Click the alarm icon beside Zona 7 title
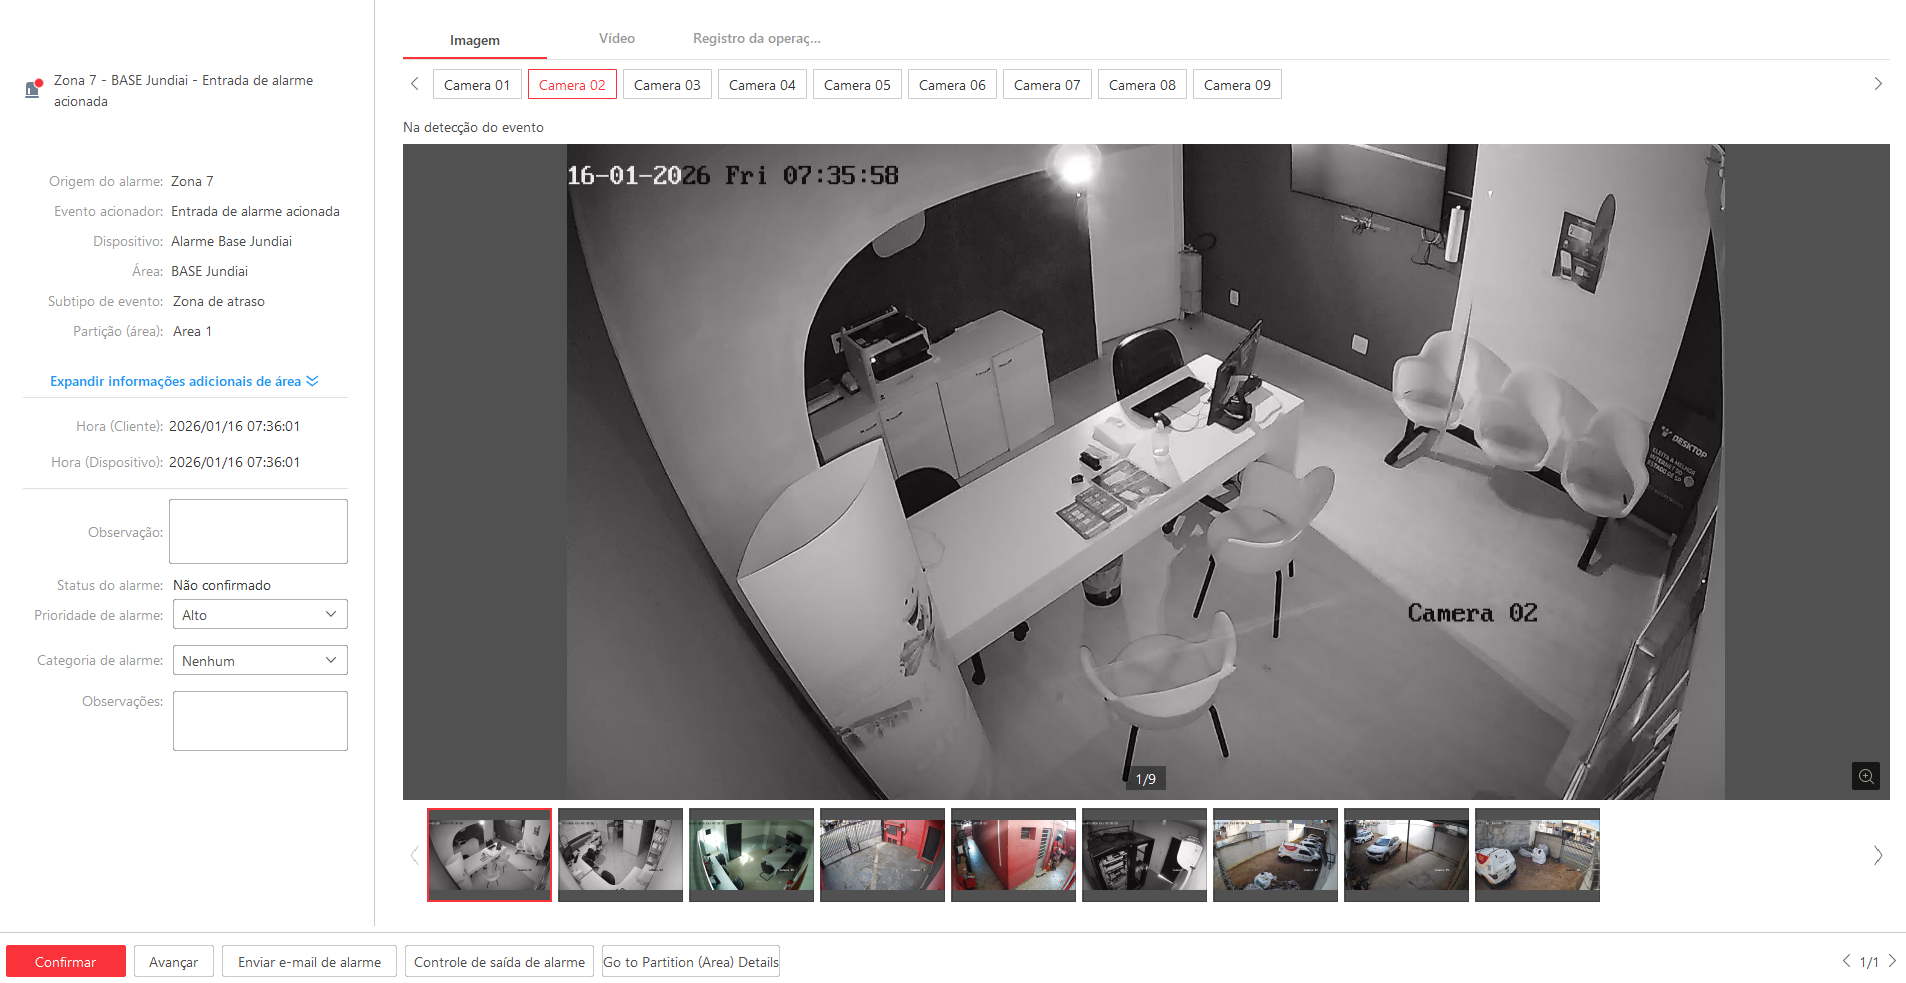The image size is (1906, 983). tap(33, 89)
